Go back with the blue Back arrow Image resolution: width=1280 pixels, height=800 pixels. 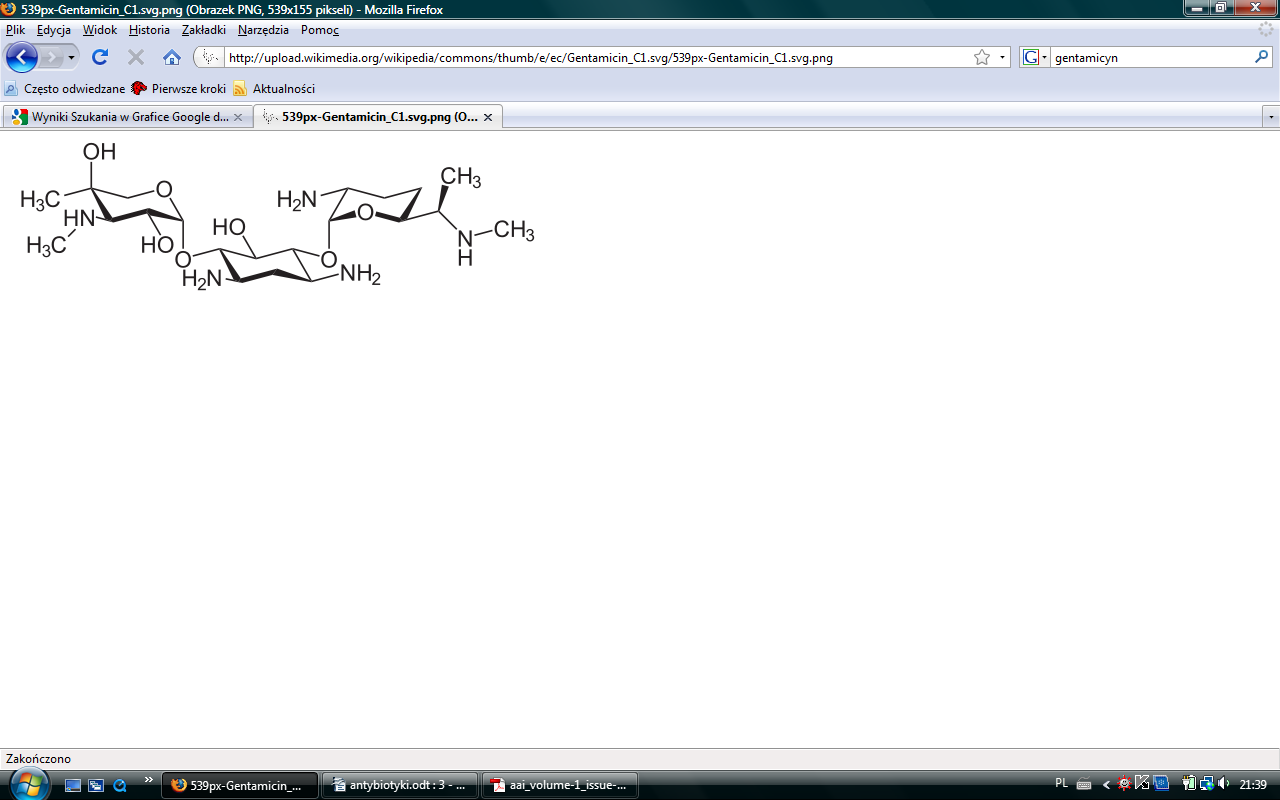(x=21, y=57)
